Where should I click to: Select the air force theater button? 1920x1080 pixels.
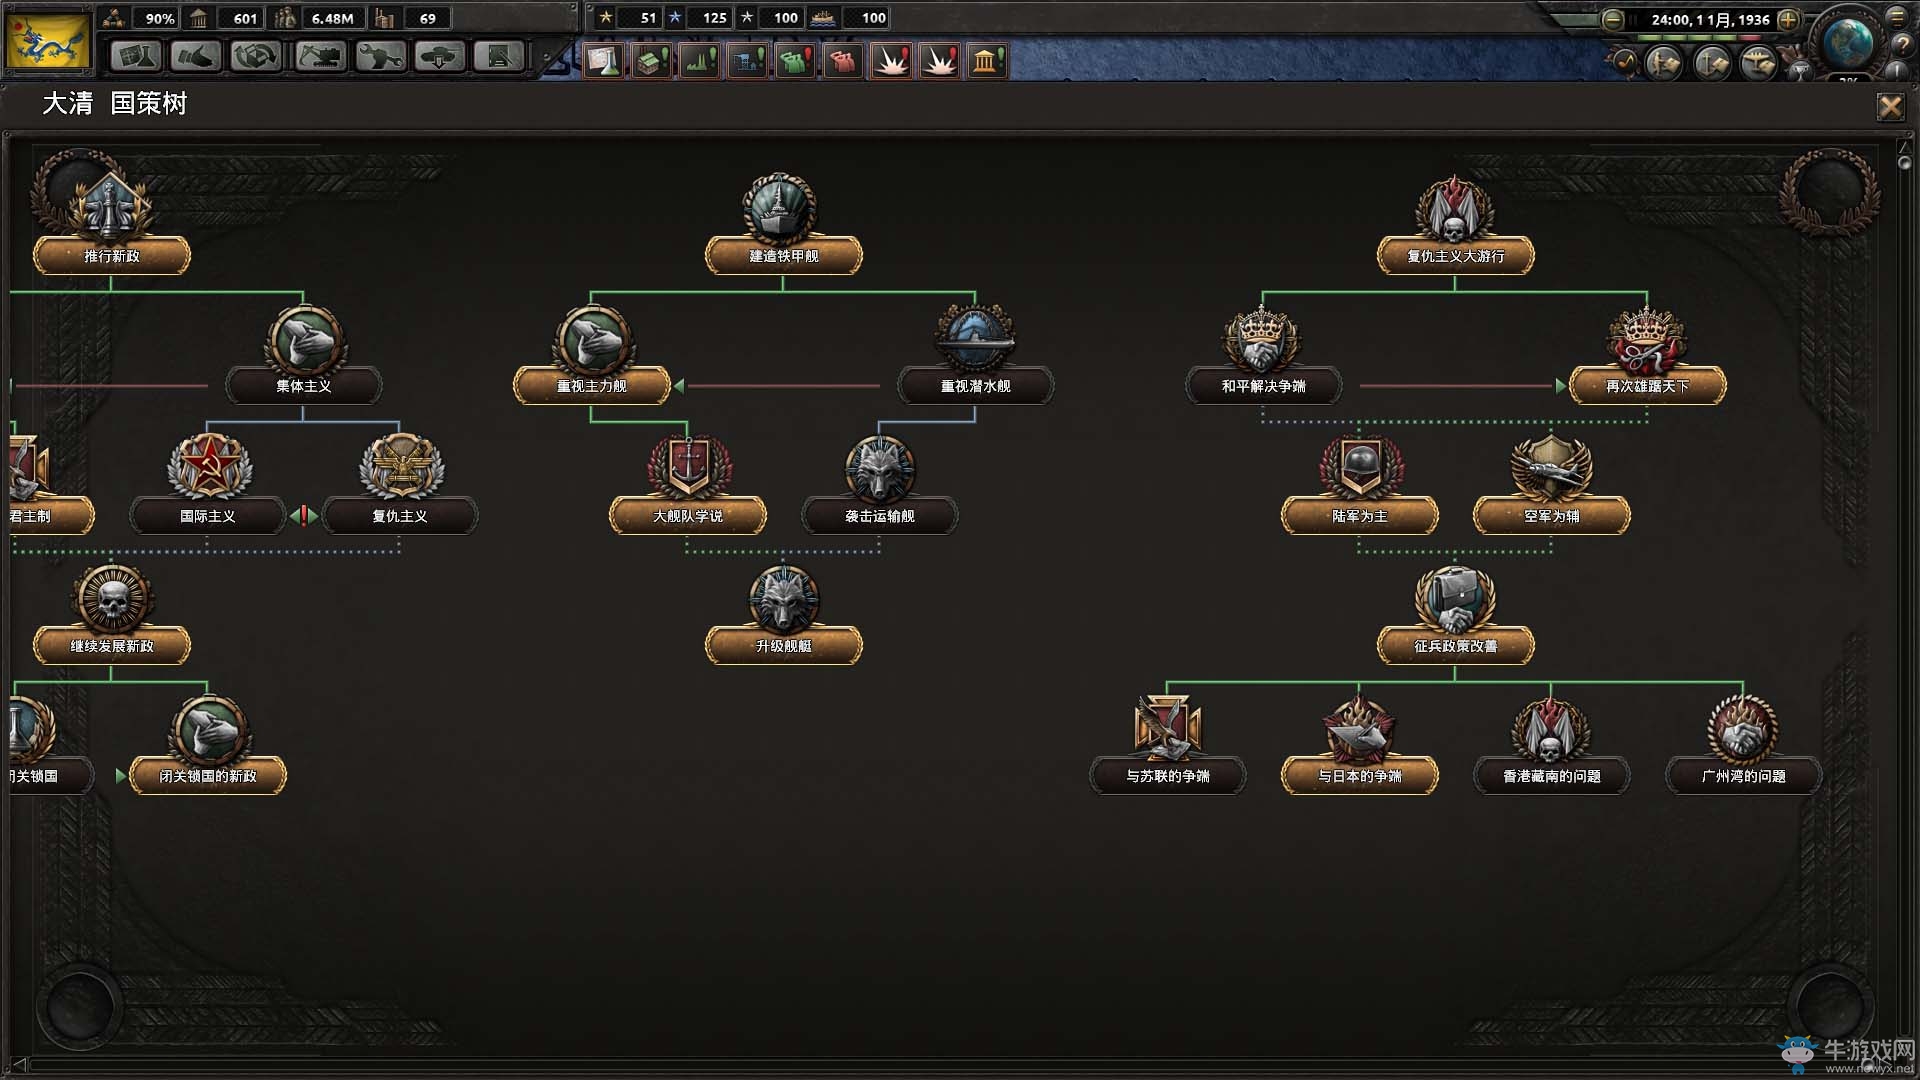click(1759, 63)
